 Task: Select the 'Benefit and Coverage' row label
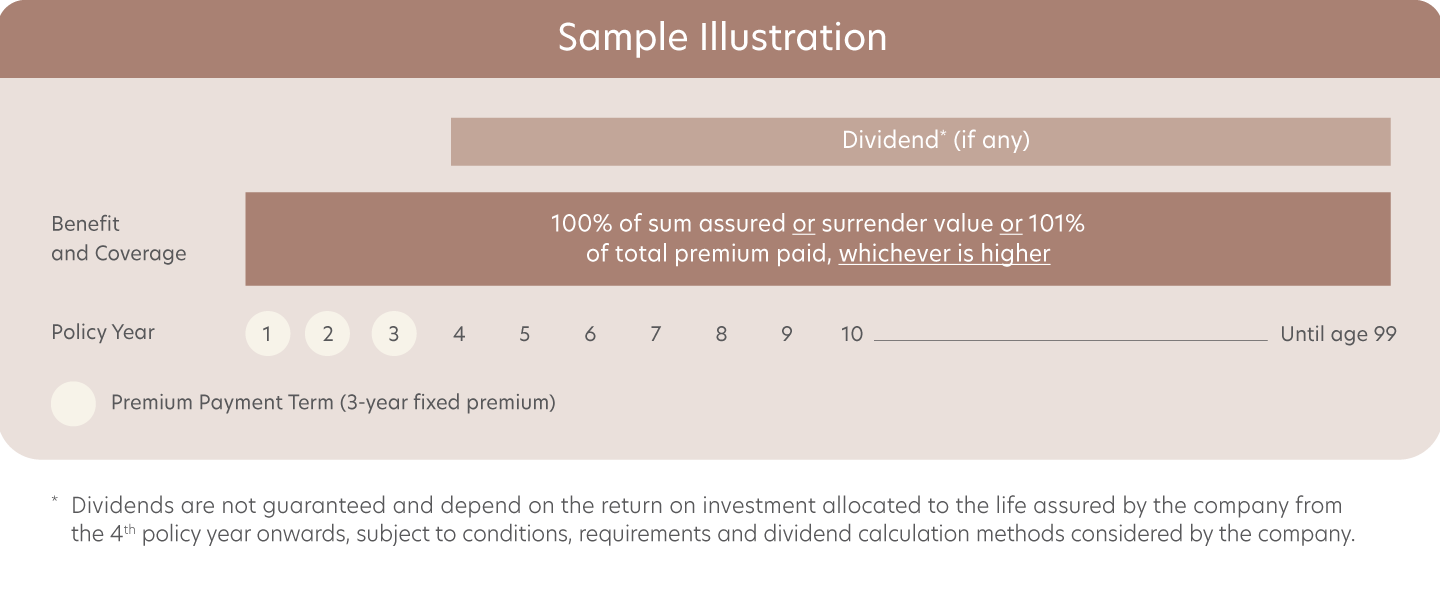point(118,239)
